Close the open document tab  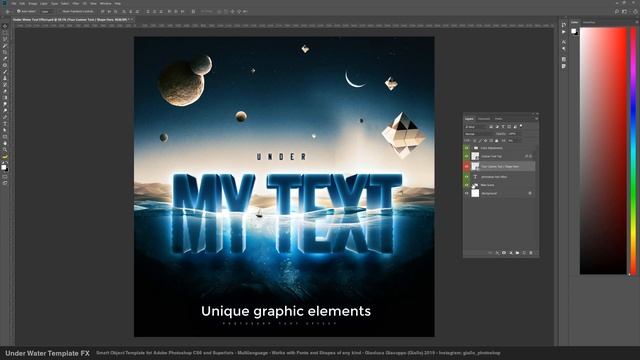tap(131, 19)
